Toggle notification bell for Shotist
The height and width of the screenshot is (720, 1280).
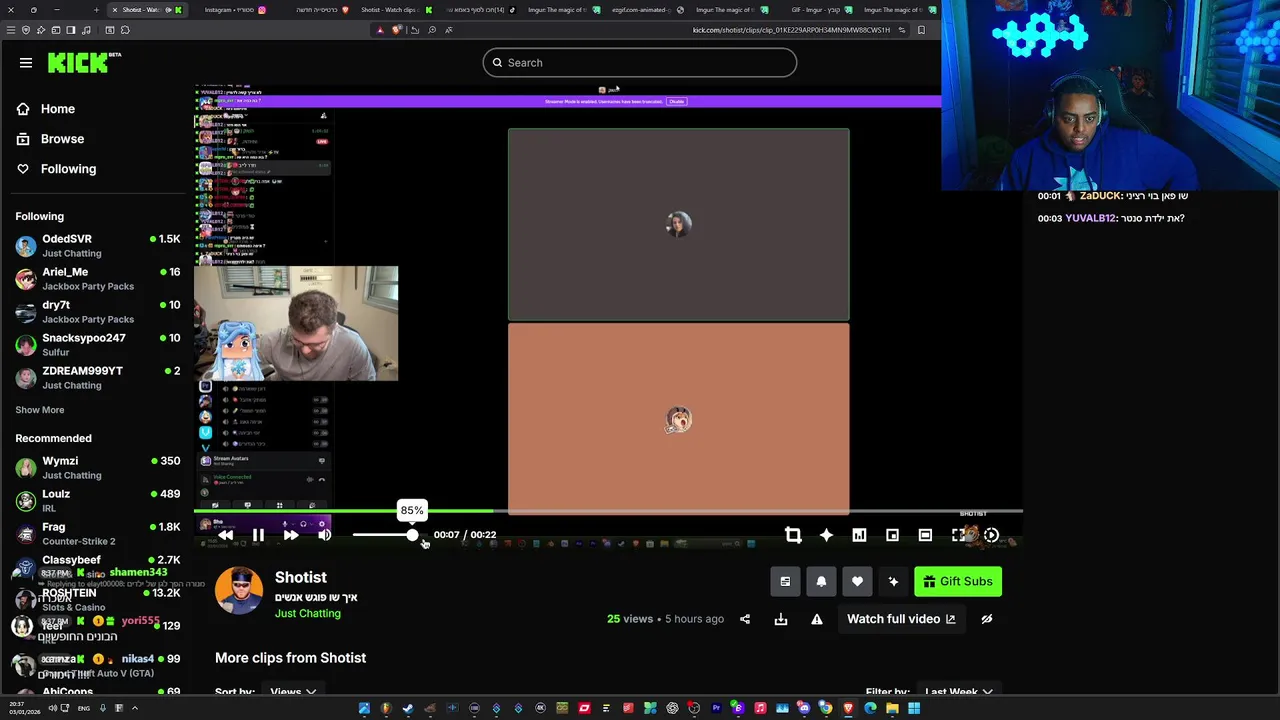pyautogui.click(x=821, y=581)
